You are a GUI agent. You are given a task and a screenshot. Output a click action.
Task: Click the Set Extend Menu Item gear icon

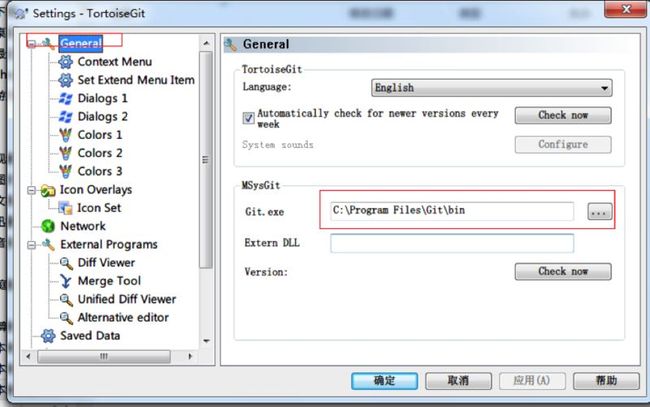65,80
